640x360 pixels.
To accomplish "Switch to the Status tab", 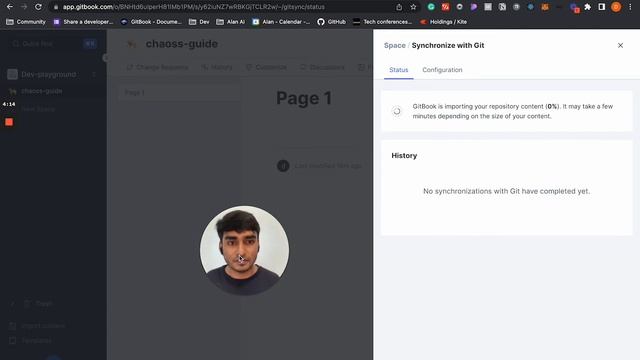I will [x=399, y=70].
